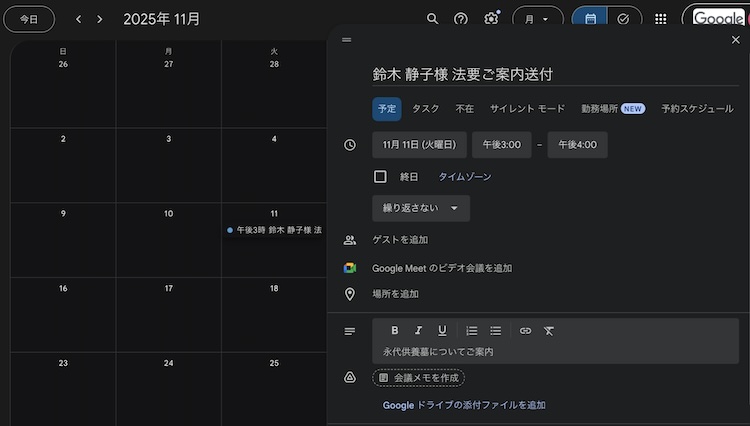Viewport: 750px width, 426px height.
Task: Expand the 繰り返さない repeat dropdown
Action: [420, 208]
